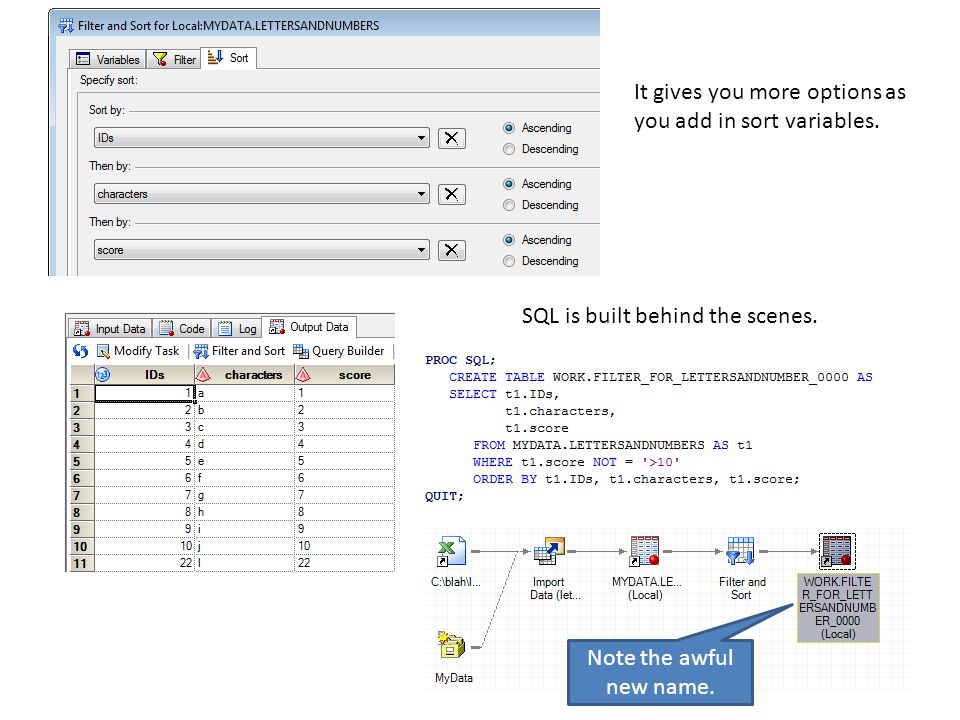Remove the IDs sort variable
The height and width of the screenshot is (720, 960).
pyautogui.click(x=452, y=138)
